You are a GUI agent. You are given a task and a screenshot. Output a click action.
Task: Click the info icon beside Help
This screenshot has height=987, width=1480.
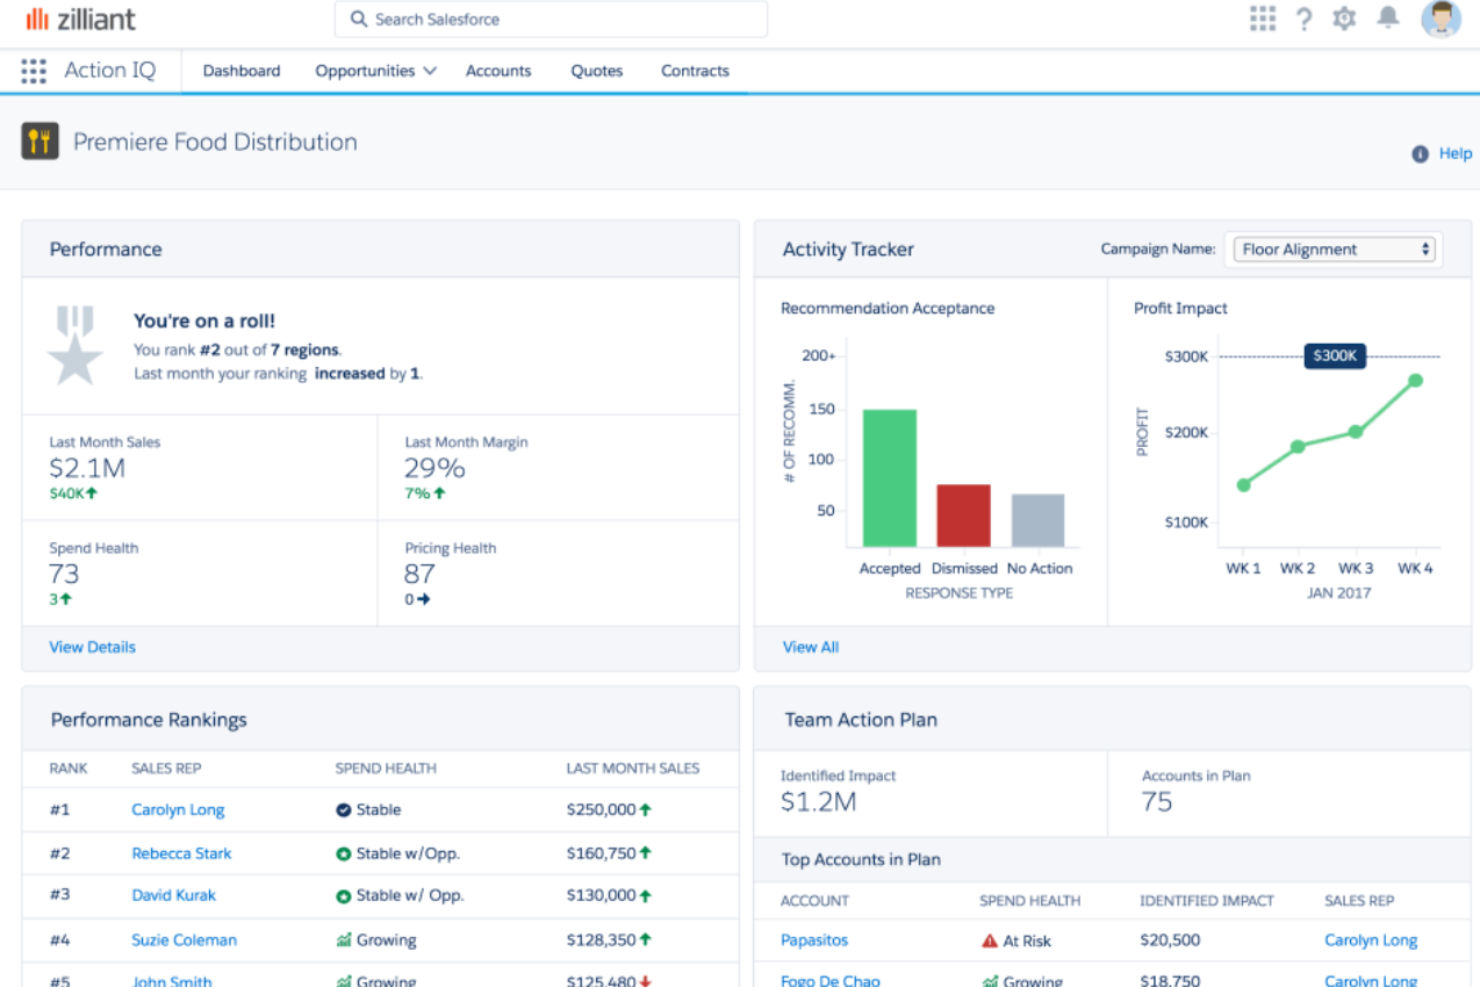click(x=1420, y=153)
